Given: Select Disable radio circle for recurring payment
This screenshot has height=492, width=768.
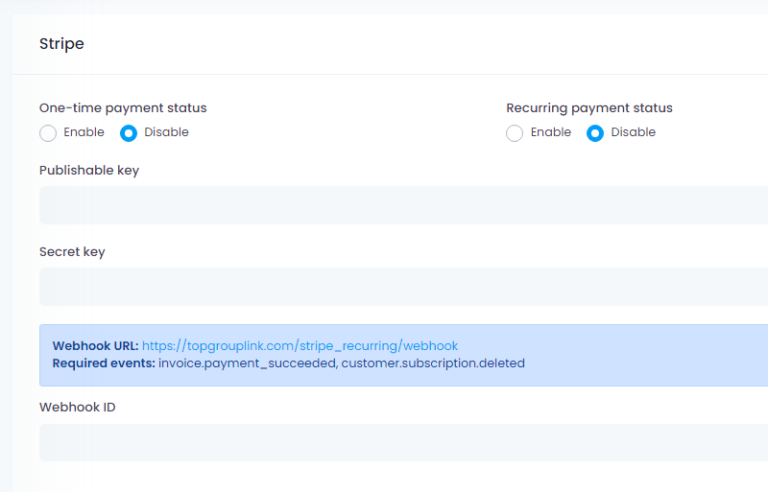Looking at the screenshot, I should (x=595, y=133).
